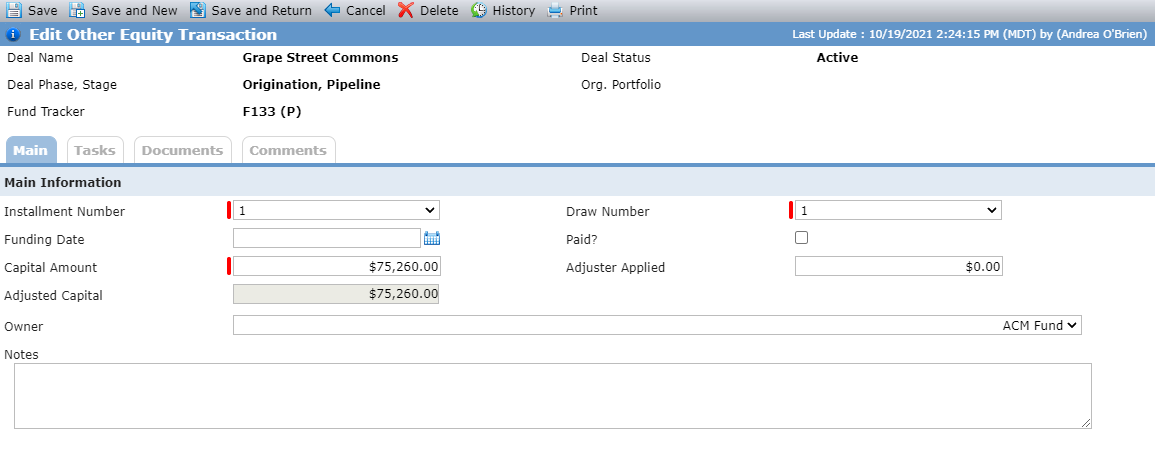
Task: Click the Notes resize grip corner
Action: [1086, 423]
